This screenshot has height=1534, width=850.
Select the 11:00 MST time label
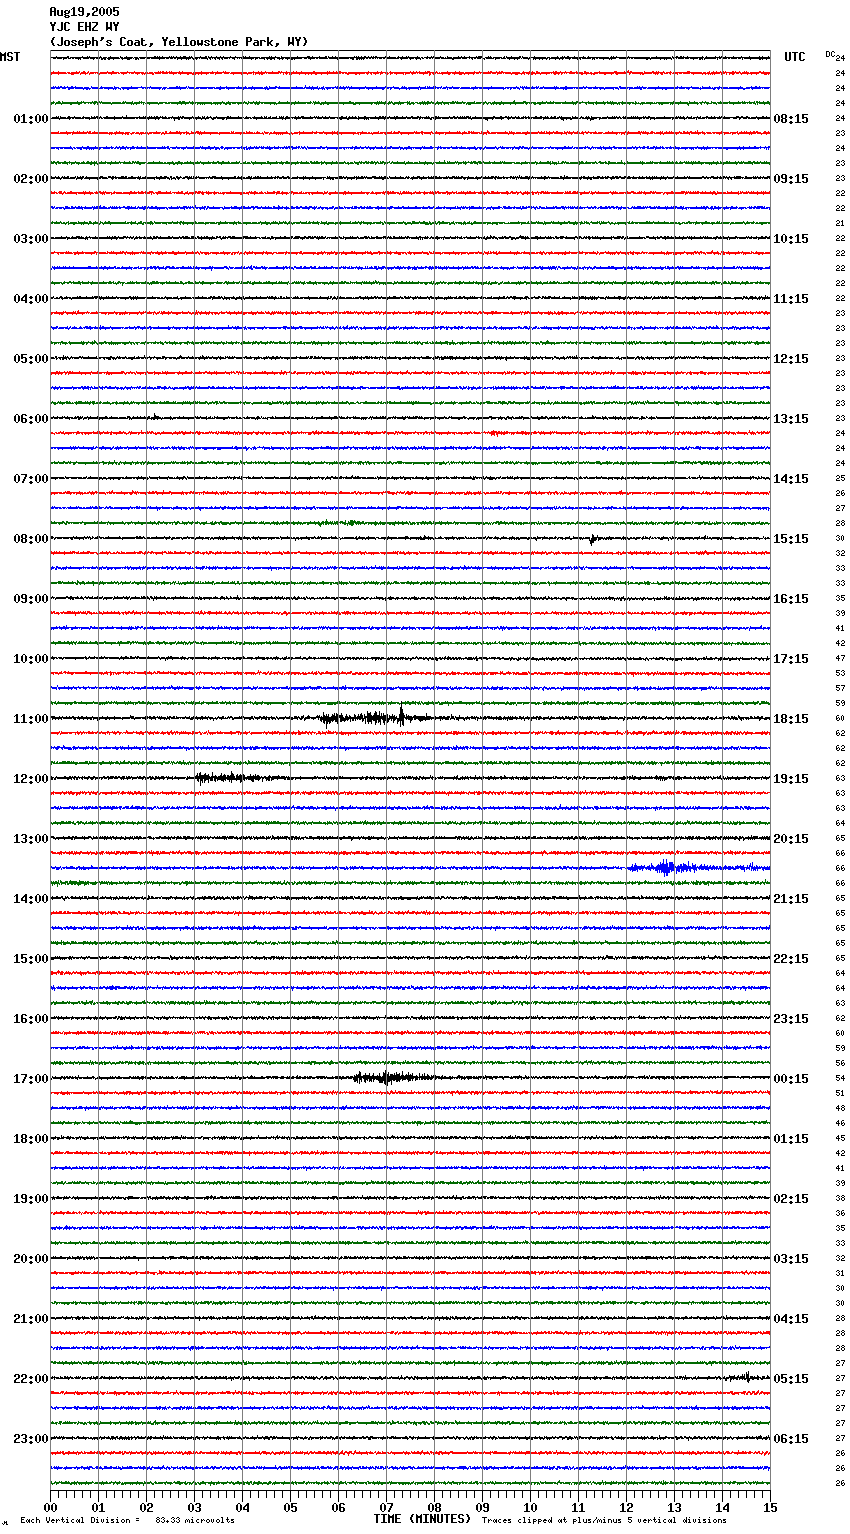click(30, 719)
